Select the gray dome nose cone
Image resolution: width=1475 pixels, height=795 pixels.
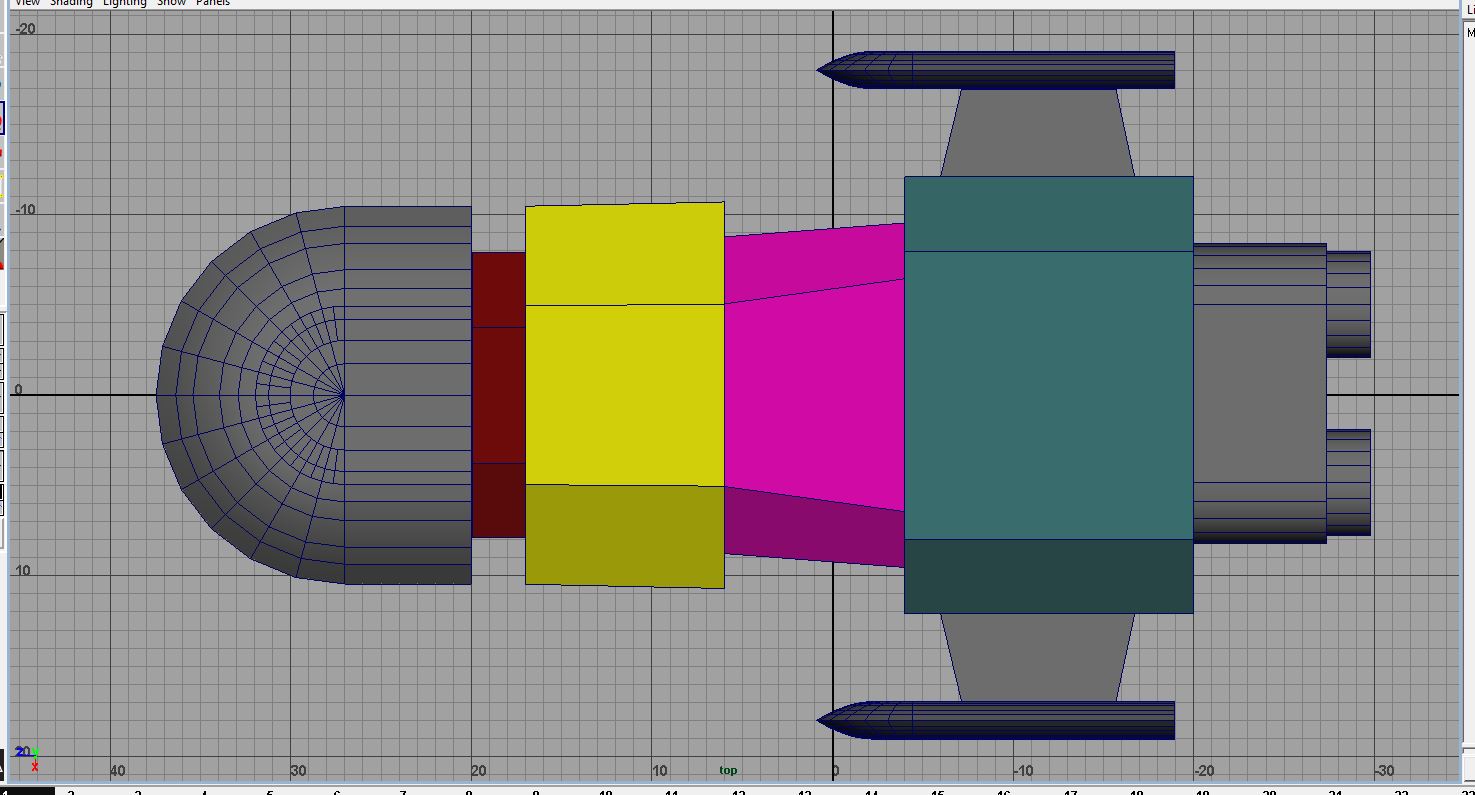click(x=260, y=390)
